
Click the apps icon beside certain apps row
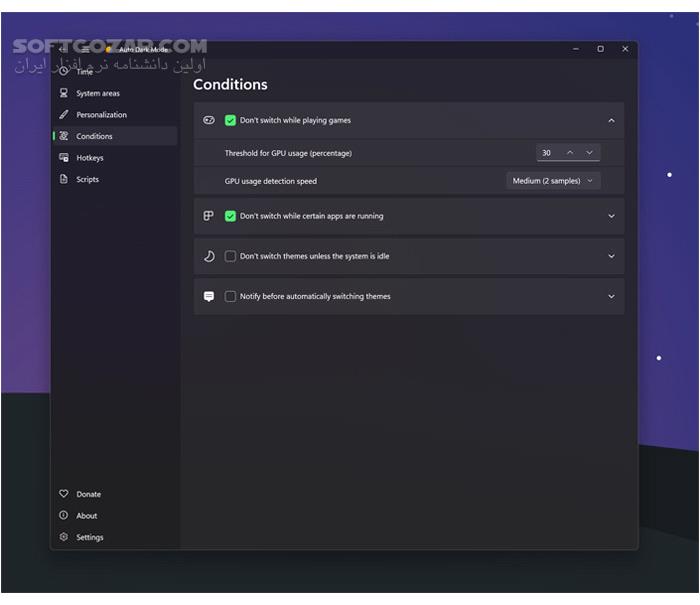(x=208, y=216)
